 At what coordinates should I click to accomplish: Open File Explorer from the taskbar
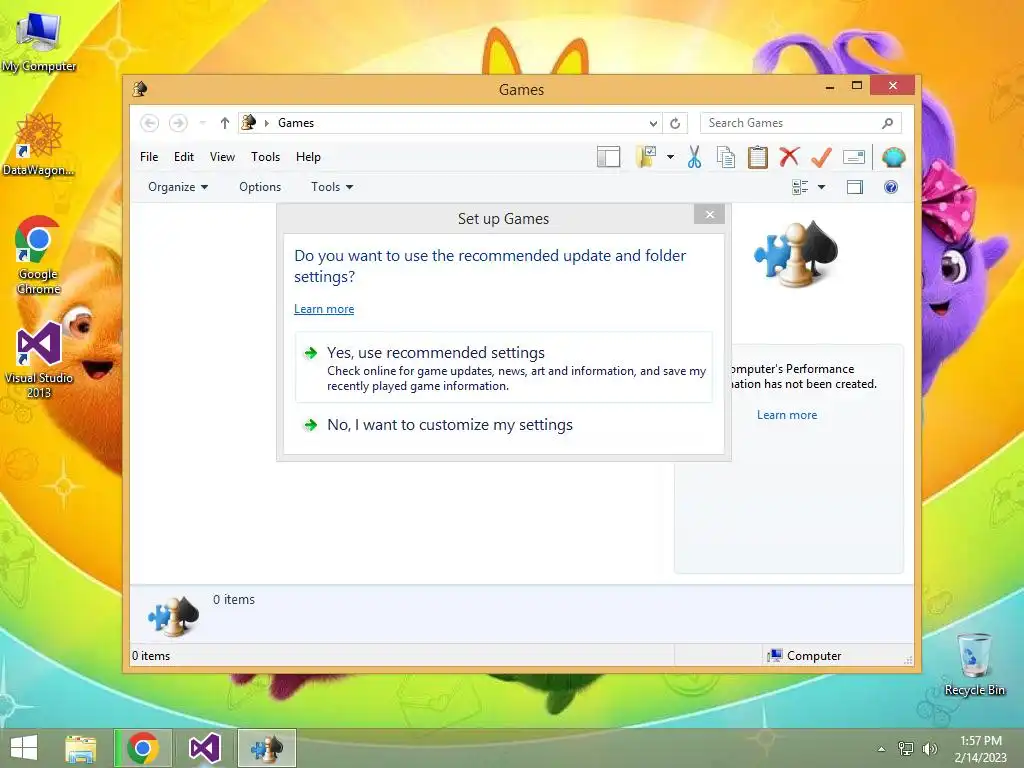[x=81, y=748]
